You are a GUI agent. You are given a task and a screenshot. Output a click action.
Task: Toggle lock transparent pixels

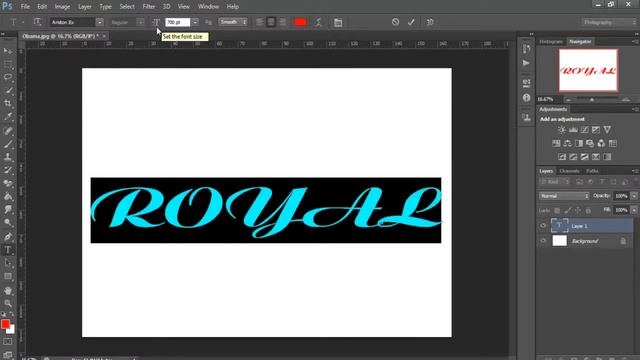(557, 210)
